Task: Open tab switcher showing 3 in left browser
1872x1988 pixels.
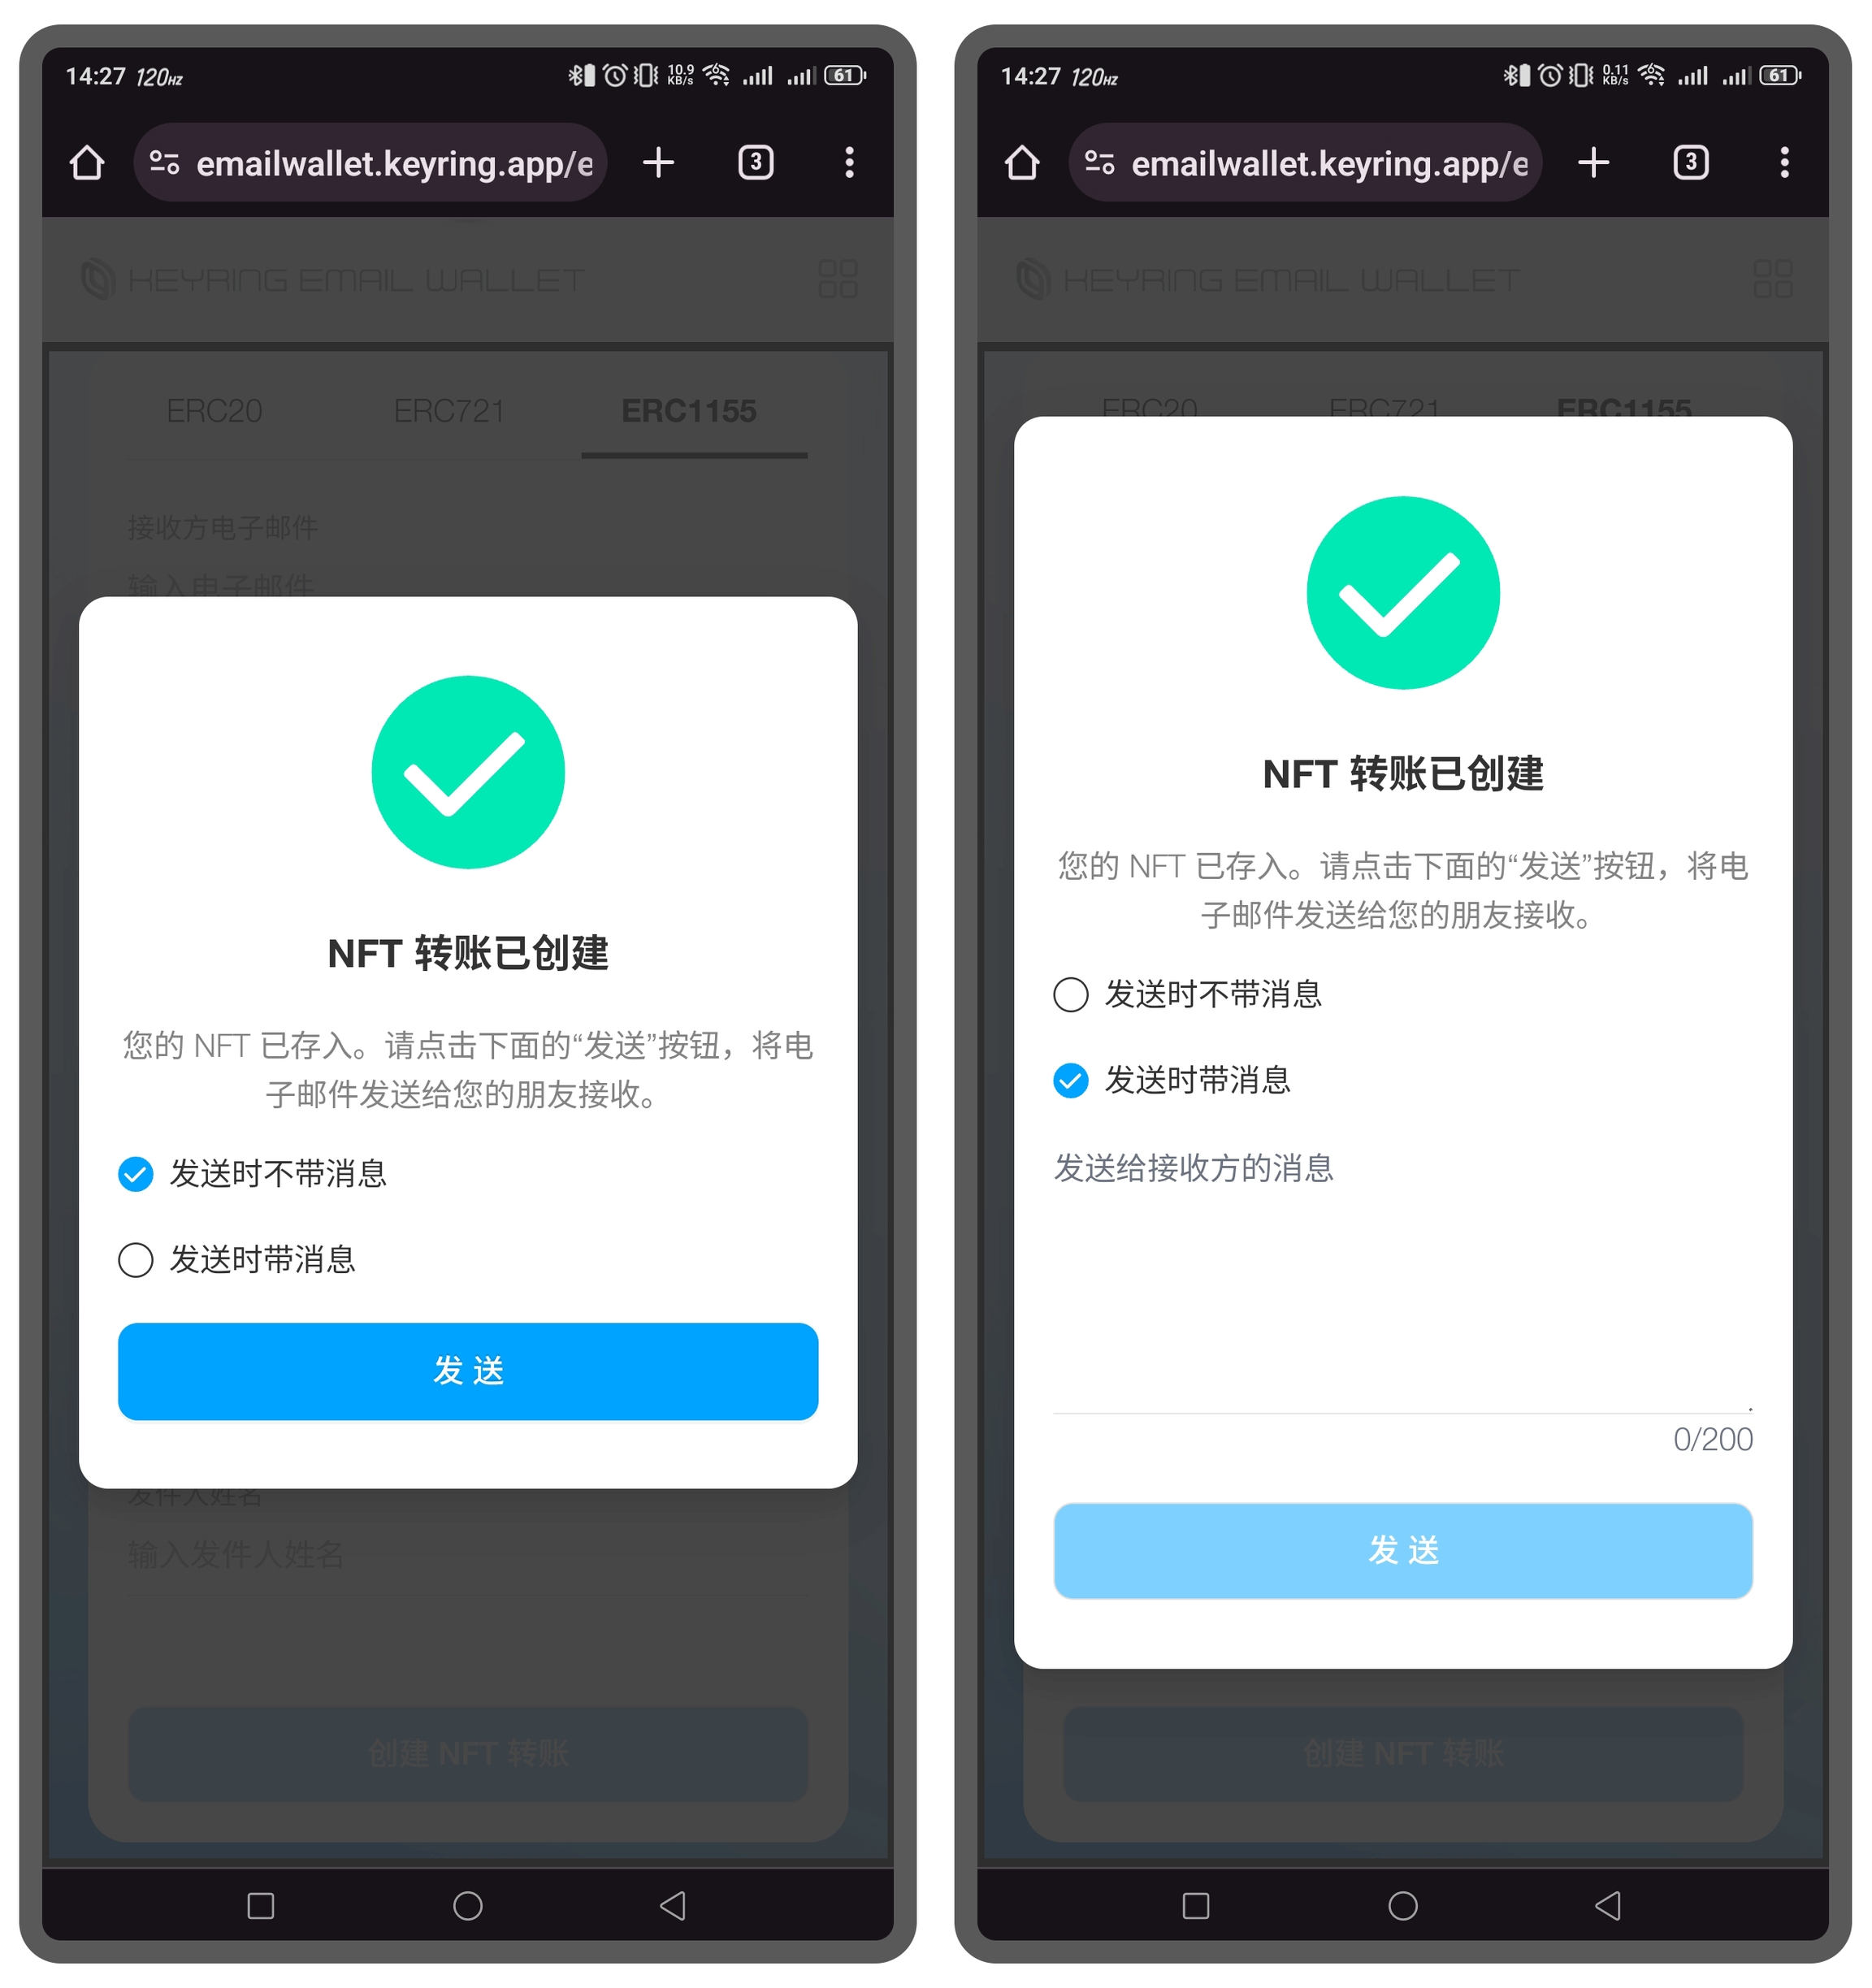Action: pos(756,162)
